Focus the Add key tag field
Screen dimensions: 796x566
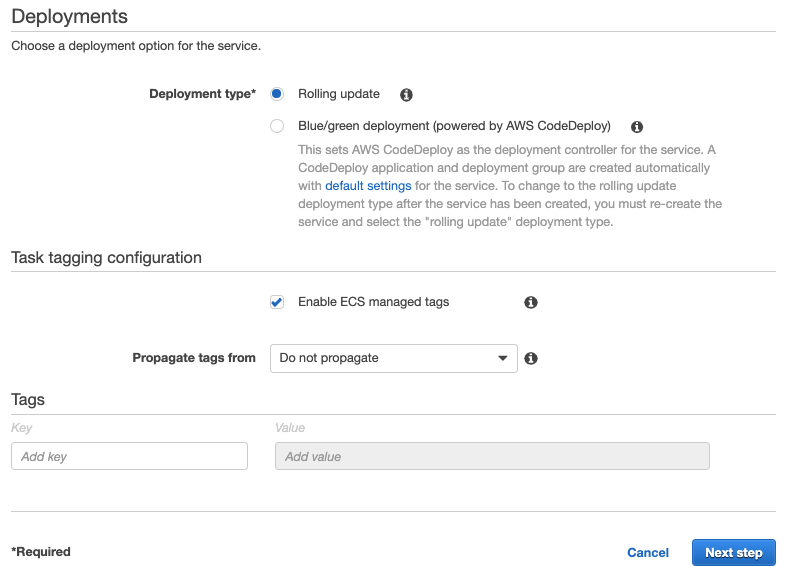tap(129, 456)
